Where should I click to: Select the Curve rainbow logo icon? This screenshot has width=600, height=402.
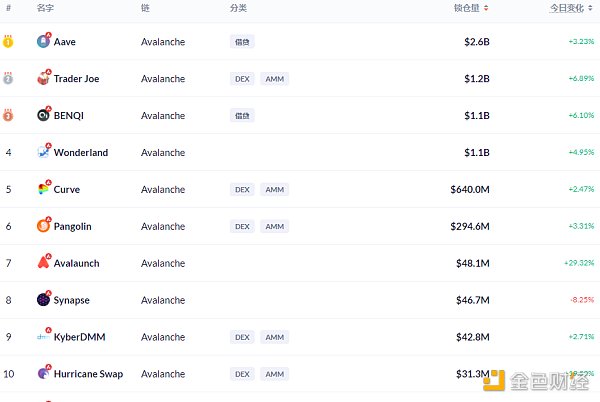[x=43, y=189]
